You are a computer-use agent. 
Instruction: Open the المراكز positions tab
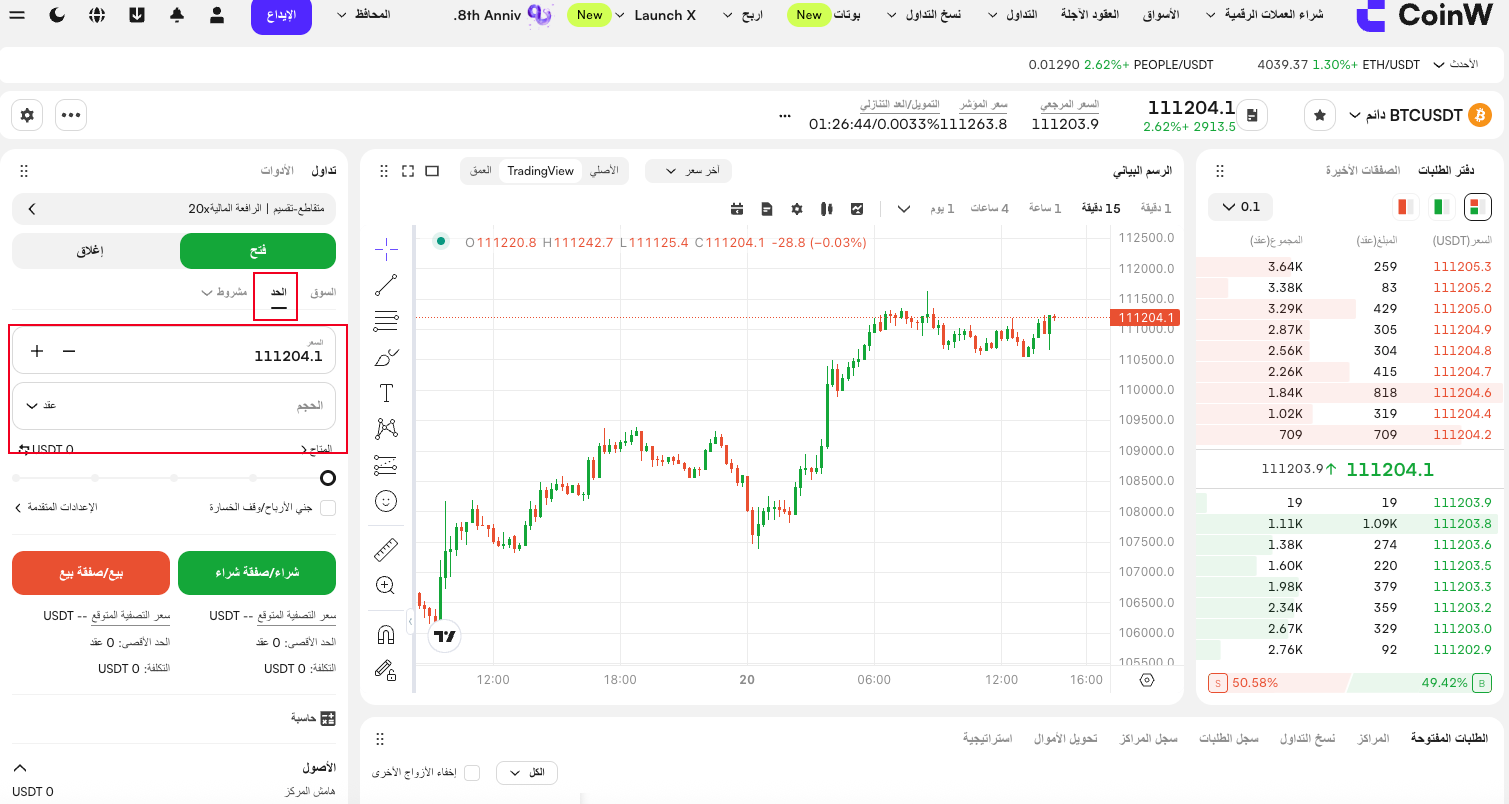pos(1373,738)
